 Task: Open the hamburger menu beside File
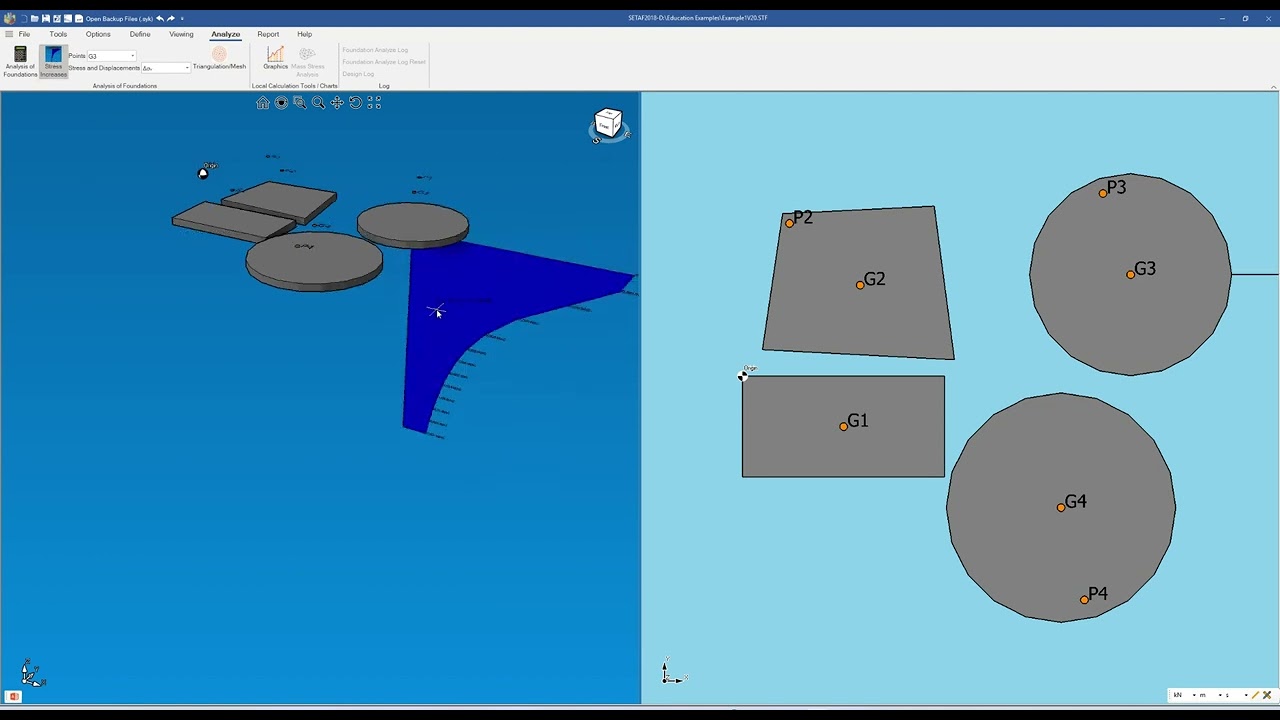tap(9, 34)
